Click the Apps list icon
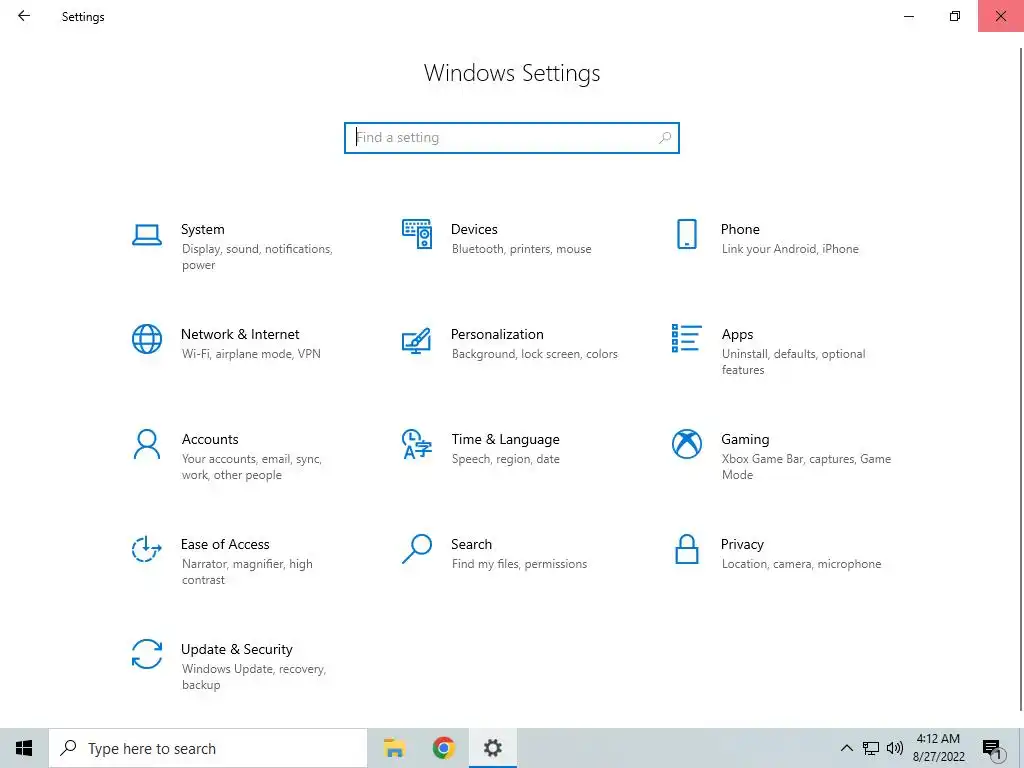Image resolution: width=1024 pixels, height=768 pixels. click(x=686, y=338)
